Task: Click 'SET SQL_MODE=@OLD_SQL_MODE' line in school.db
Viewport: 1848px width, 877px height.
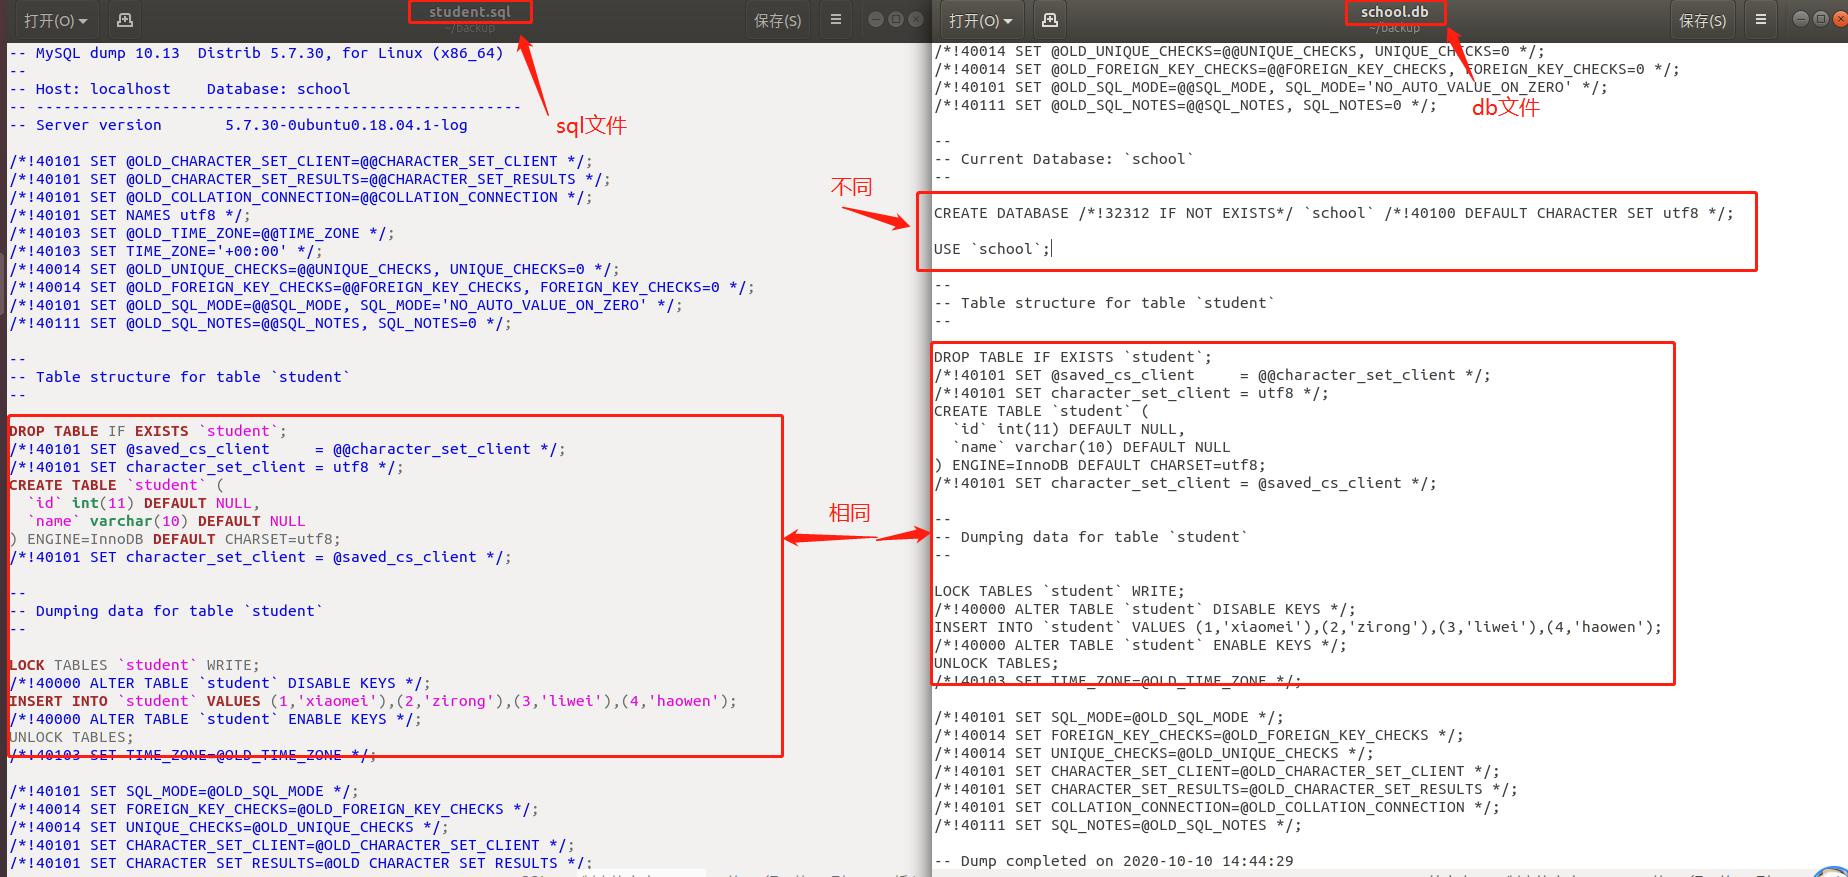Action: [x=1109, y=717]
